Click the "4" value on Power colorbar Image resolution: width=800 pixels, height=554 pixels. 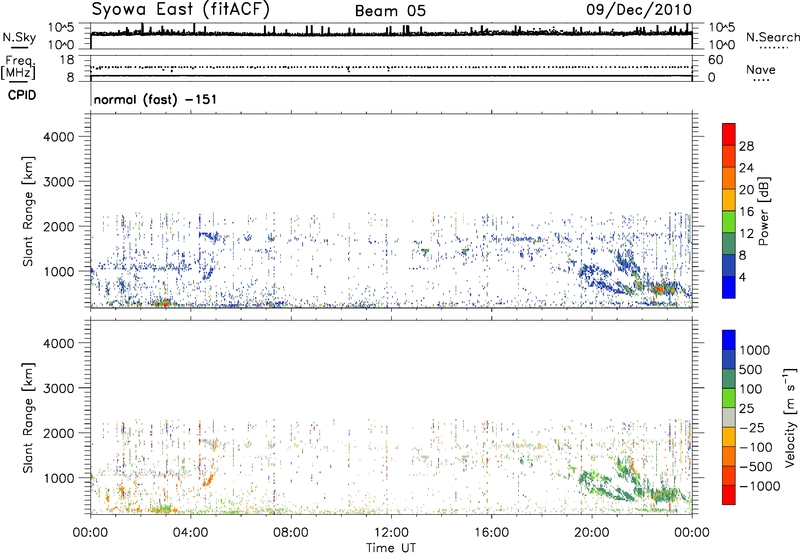click(x=742, y=277)
